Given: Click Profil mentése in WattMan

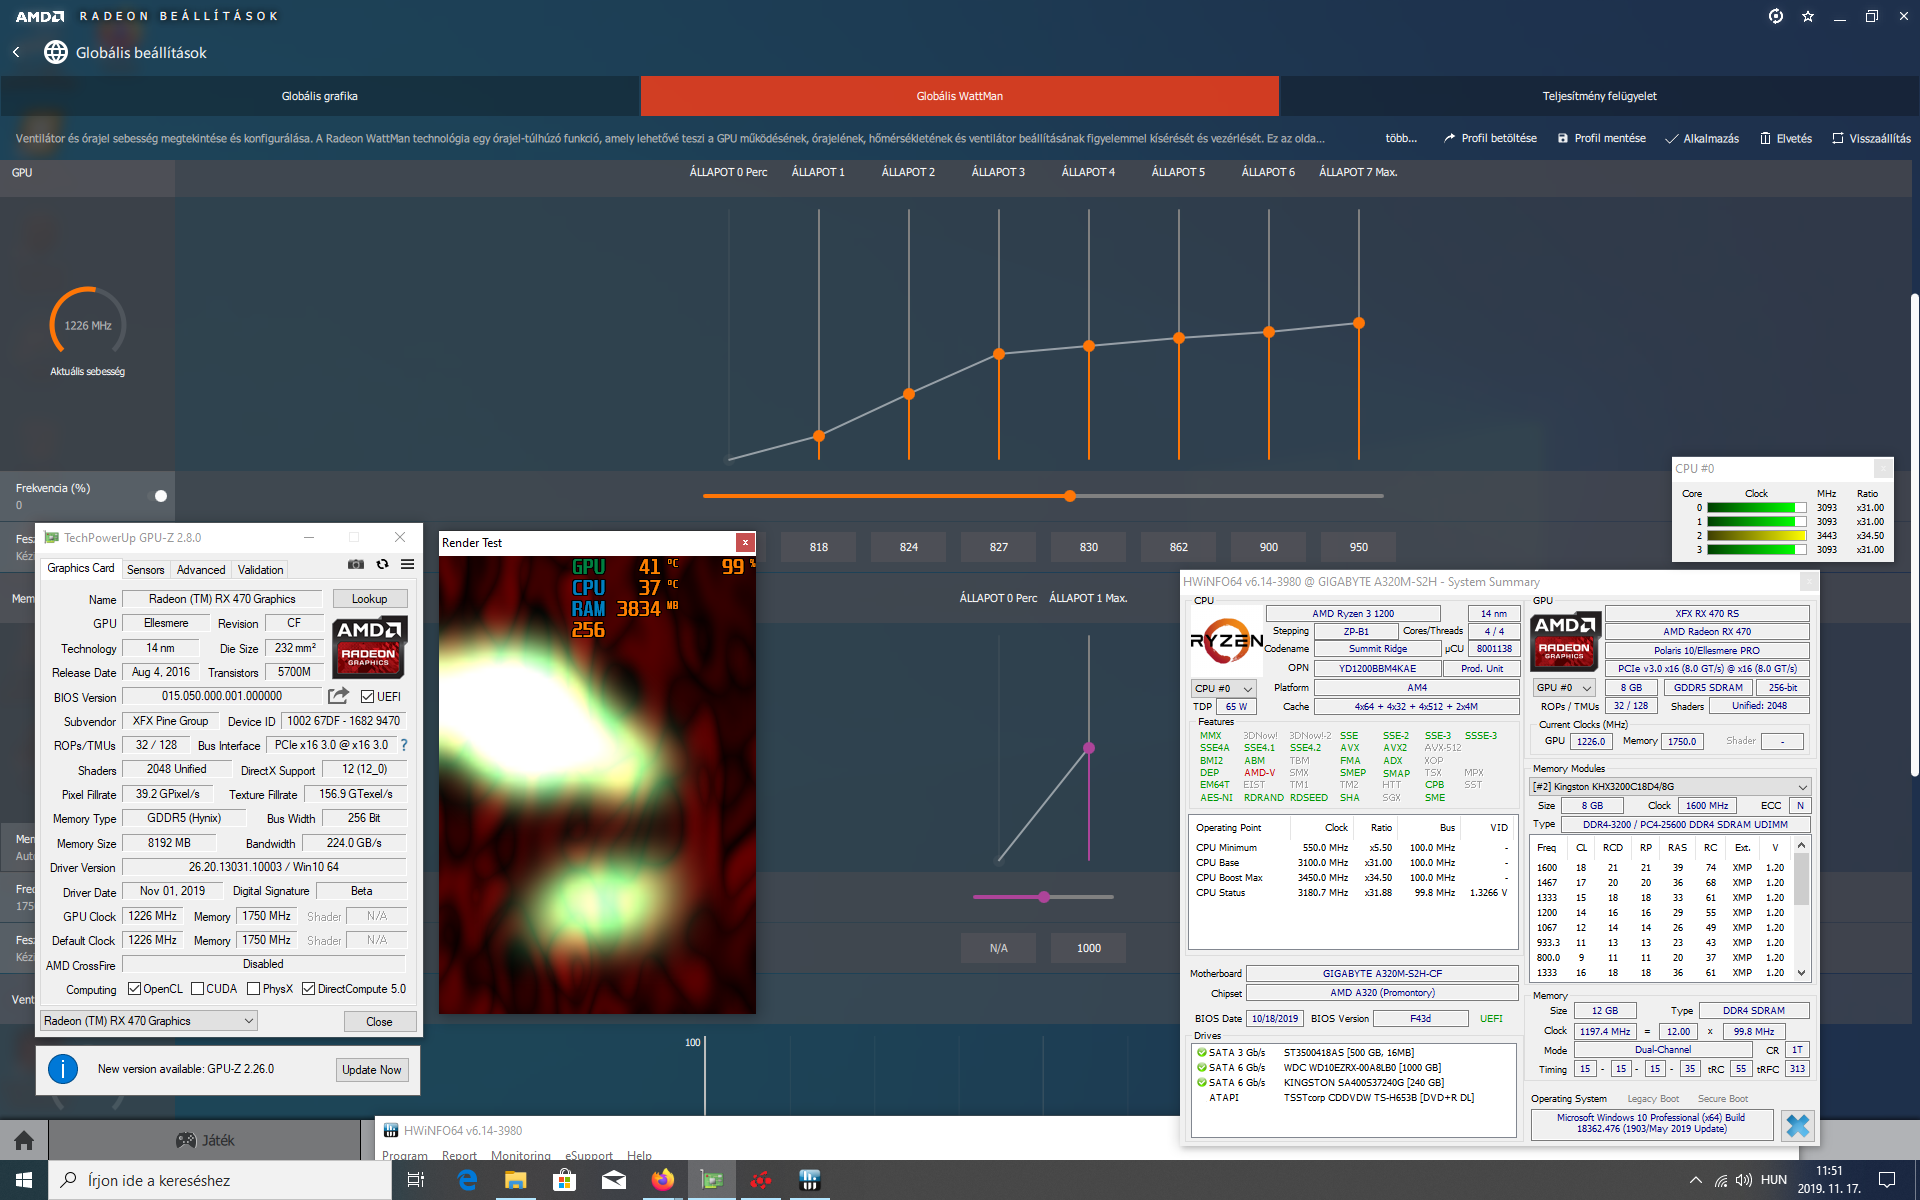Looking at the screenshot, I should click(1602, 138).
